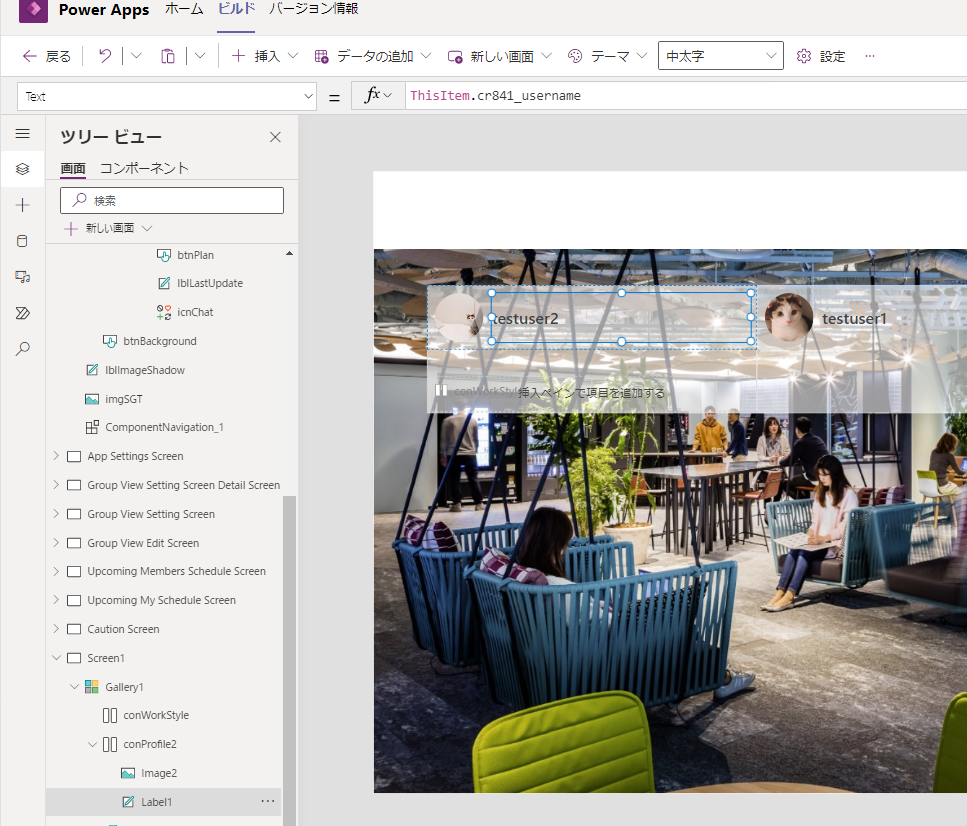Select Image2 in the tree view
The width and height of the screenshot is (967, 826).
click(x=158, y=773)
